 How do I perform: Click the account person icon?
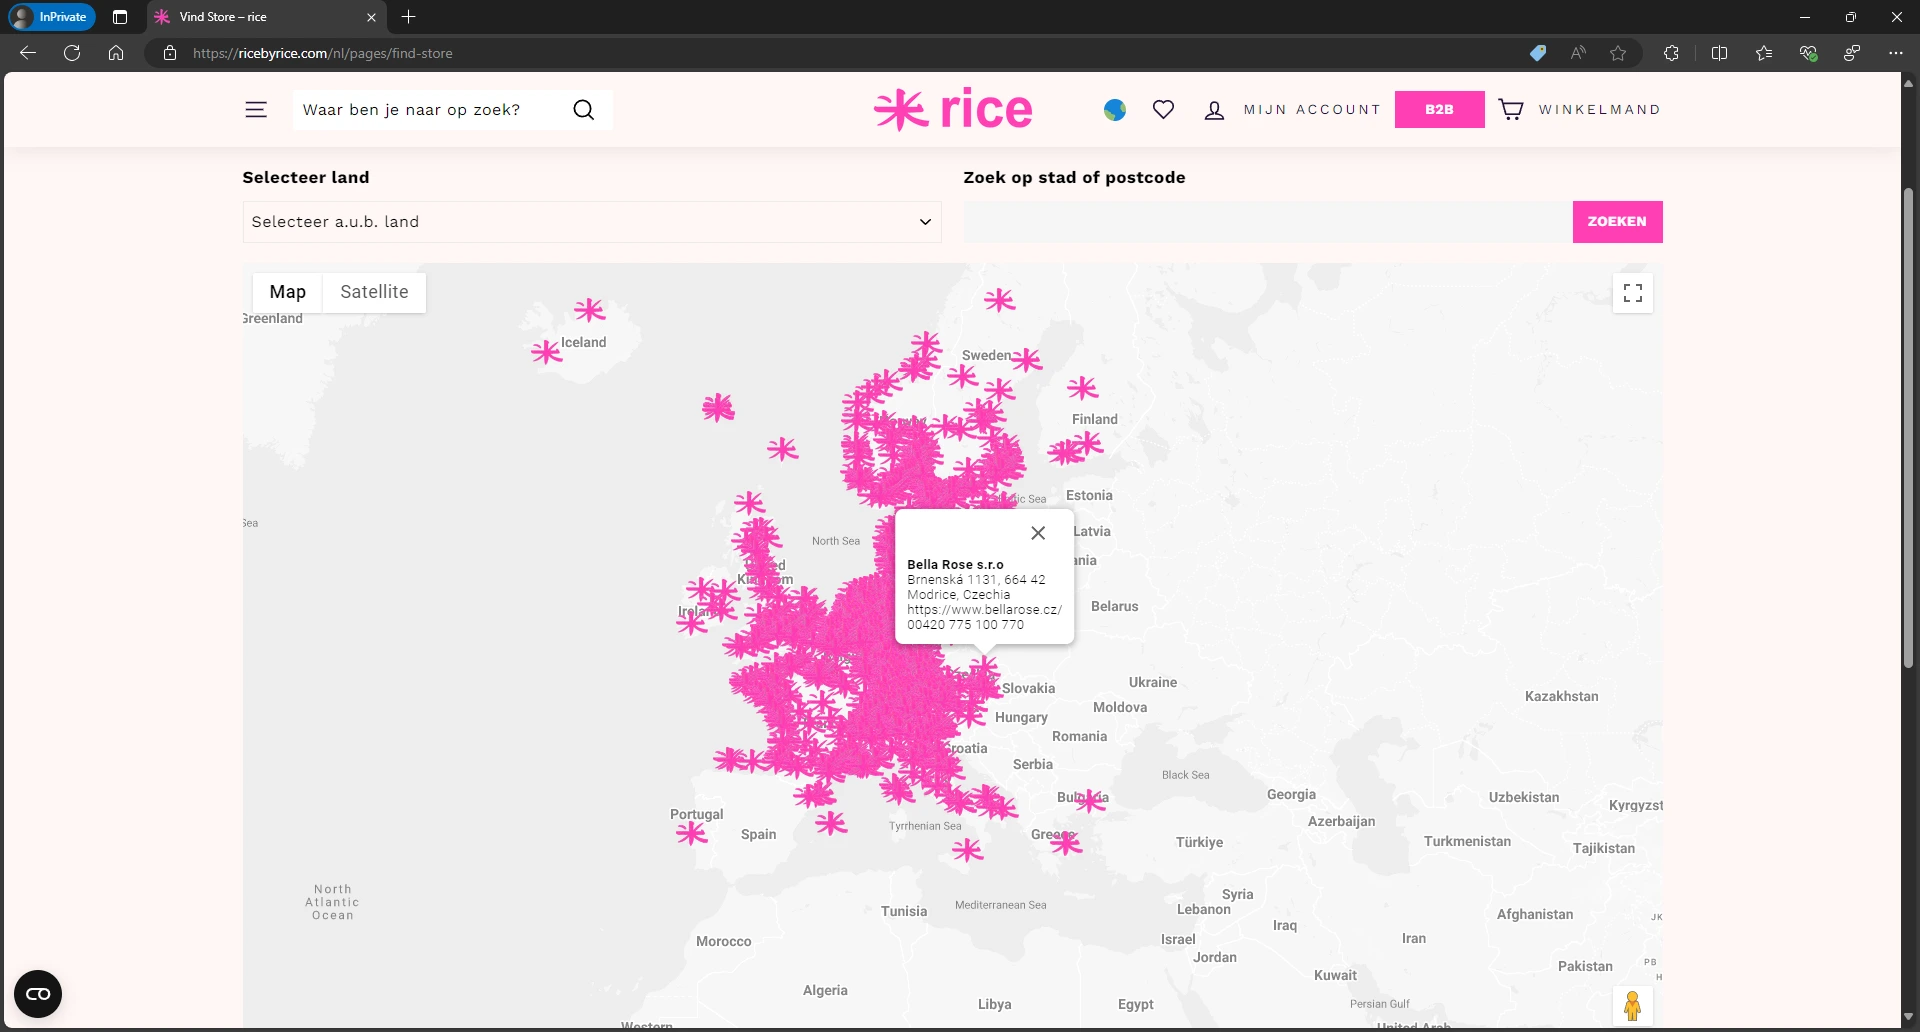1213,110
